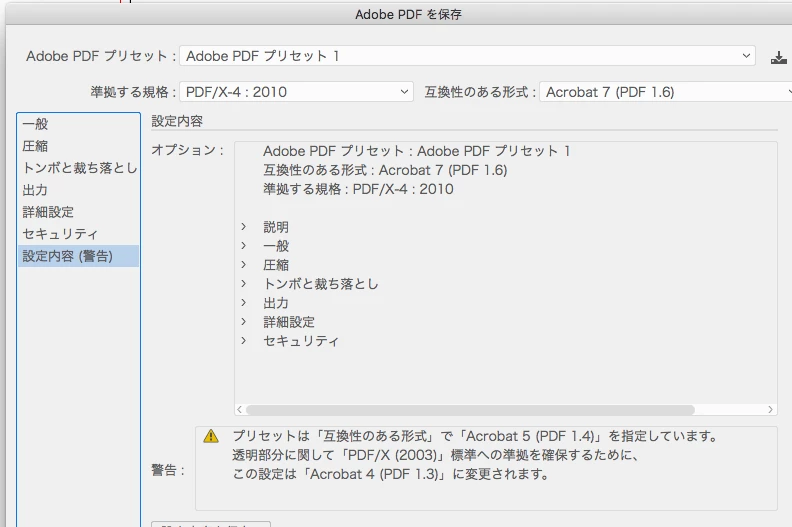The width and height of the screenshot is (792, 527).
Task: Click the horizontal scrollbar thumb in options
Action: coord(470,410)
